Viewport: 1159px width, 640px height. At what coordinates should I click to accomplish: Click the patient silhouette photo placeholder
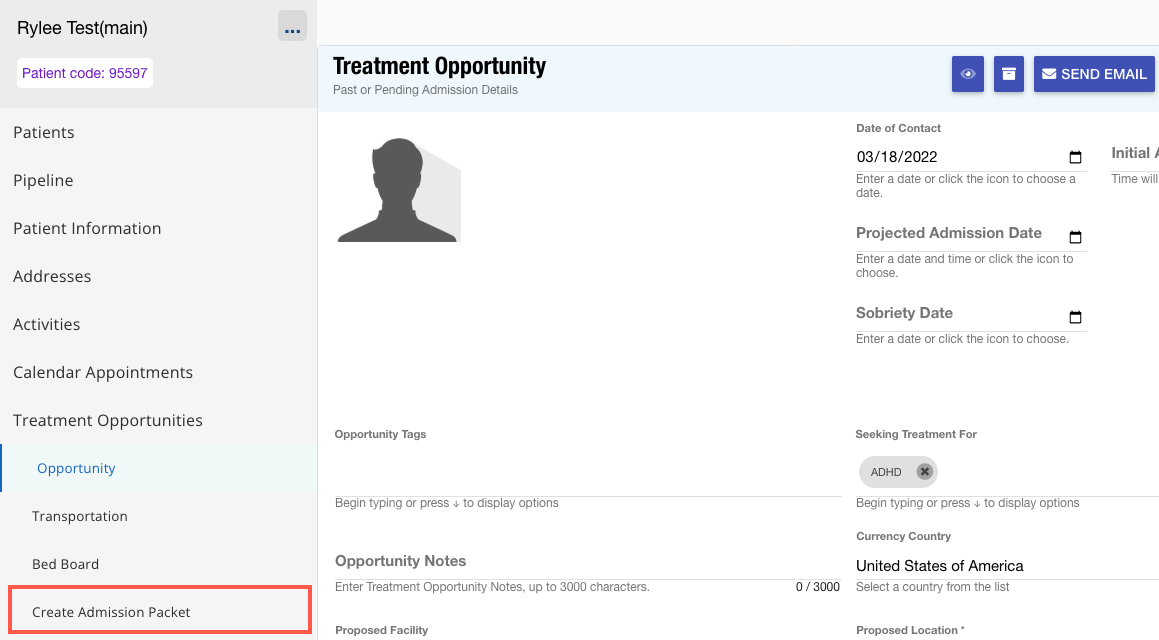coord(399,190)
